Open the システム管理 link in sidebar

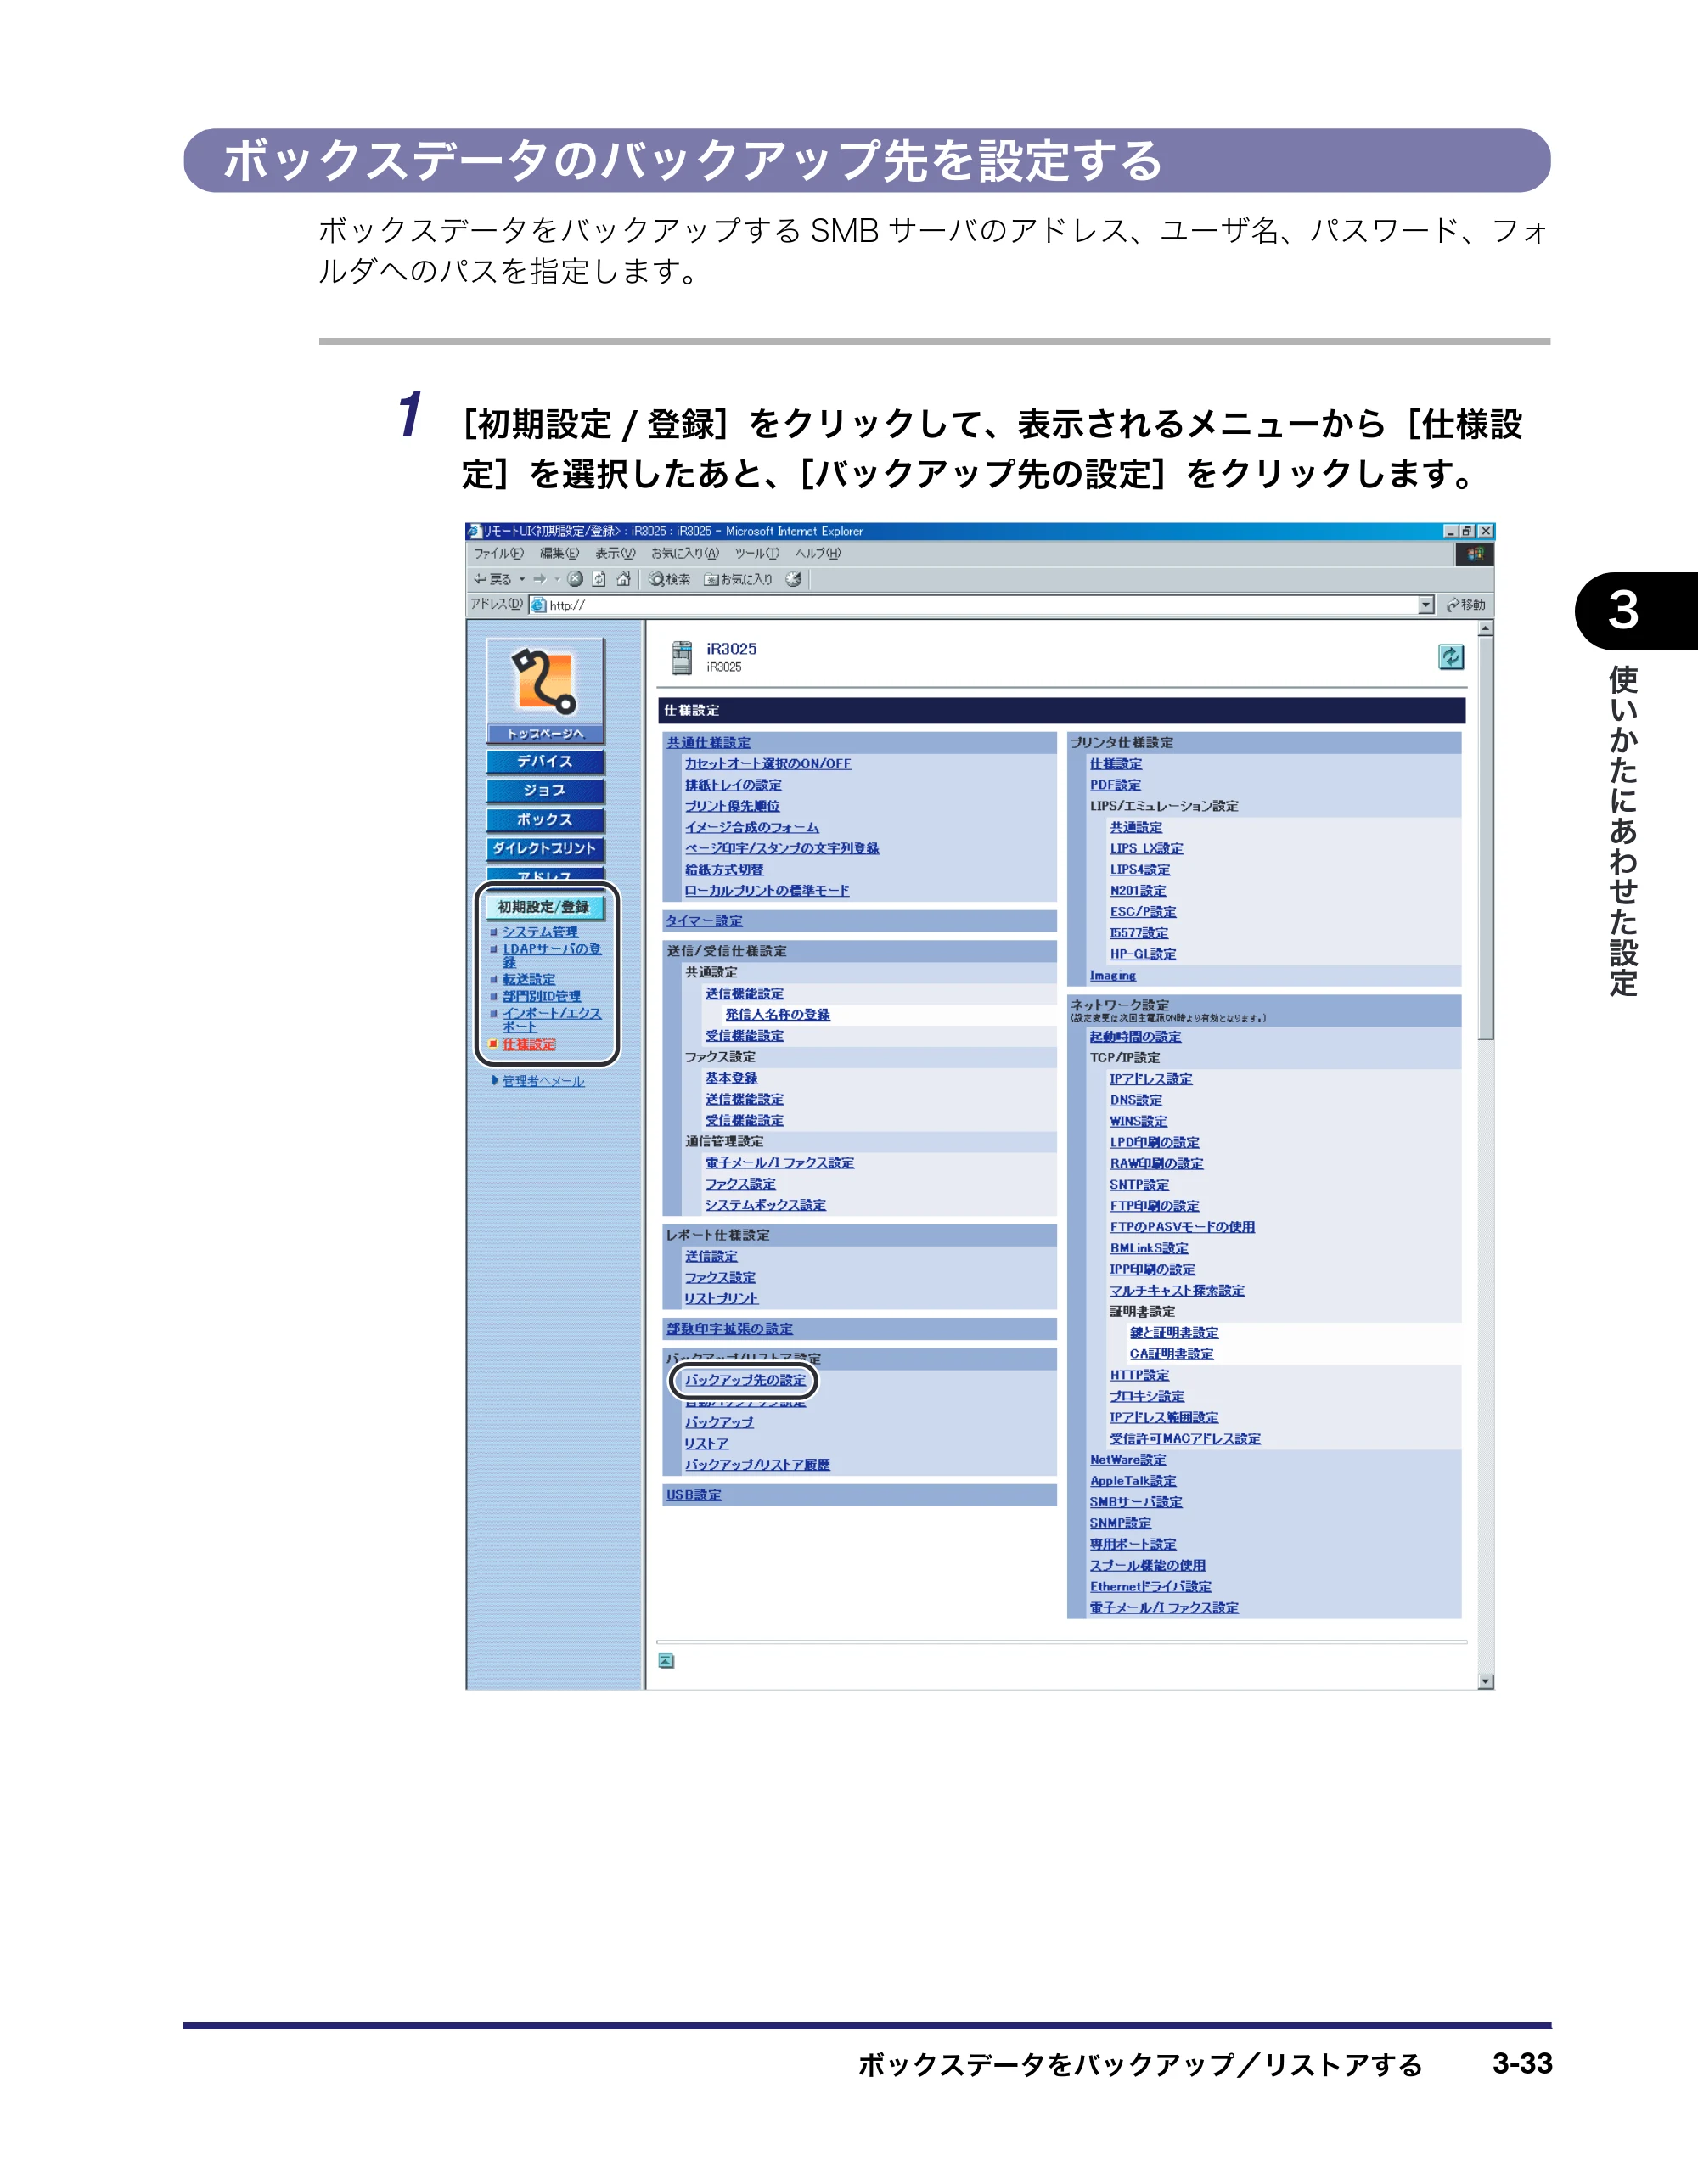coord(540,932)
